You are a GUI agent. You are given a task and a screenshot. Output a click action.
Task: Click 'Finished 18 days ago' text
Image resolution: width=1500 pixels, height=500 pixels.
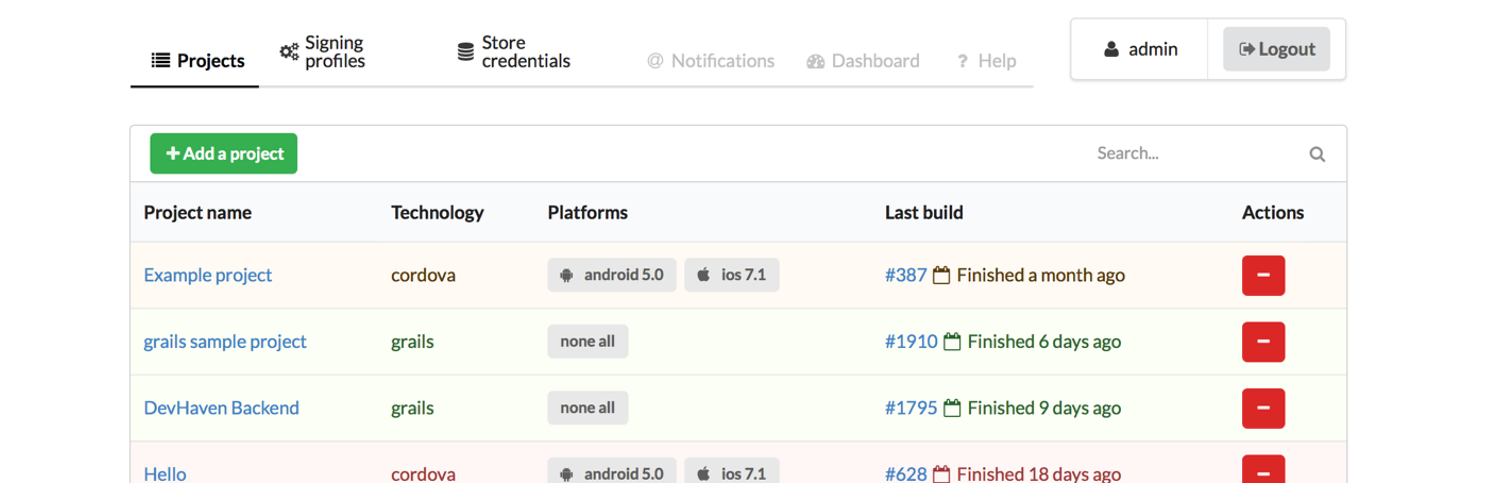[x=1039, y=474]
